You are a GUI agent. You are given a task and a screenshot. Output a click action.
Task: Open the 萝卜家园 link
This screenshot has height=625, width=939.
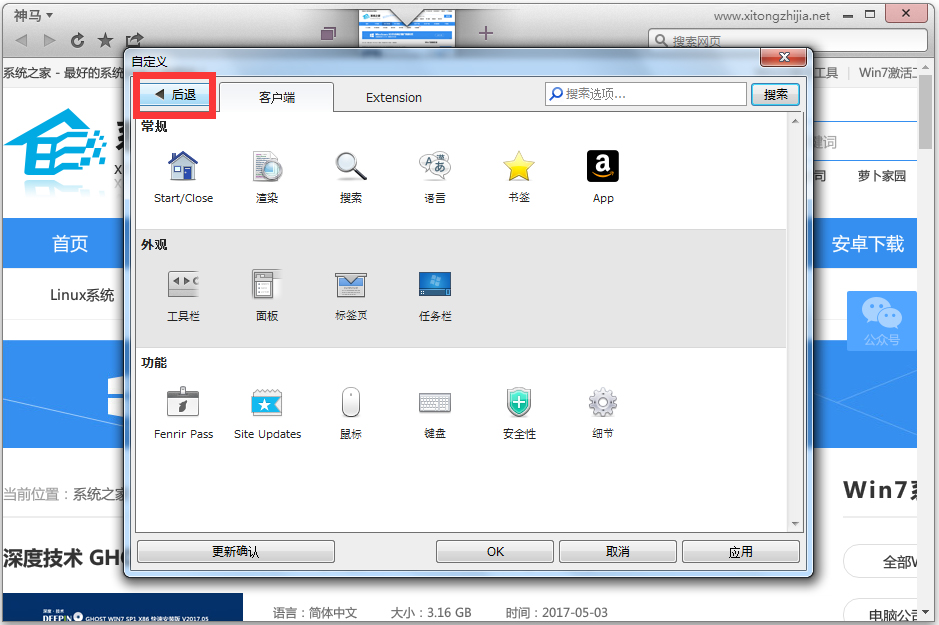(882, 175)
